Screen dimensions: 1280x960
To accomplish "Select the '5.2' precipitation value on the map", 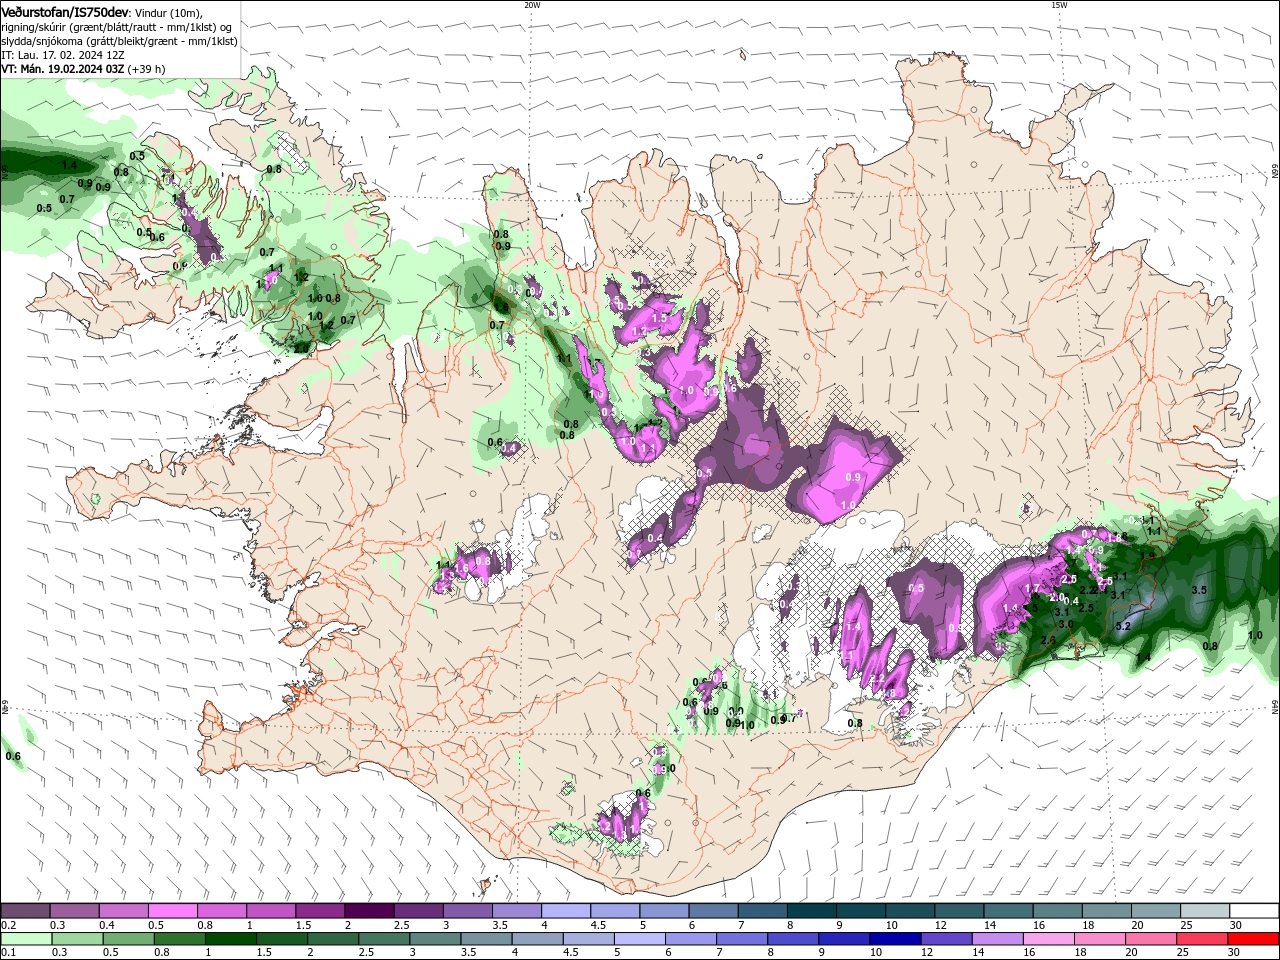I will [1122, 627].
